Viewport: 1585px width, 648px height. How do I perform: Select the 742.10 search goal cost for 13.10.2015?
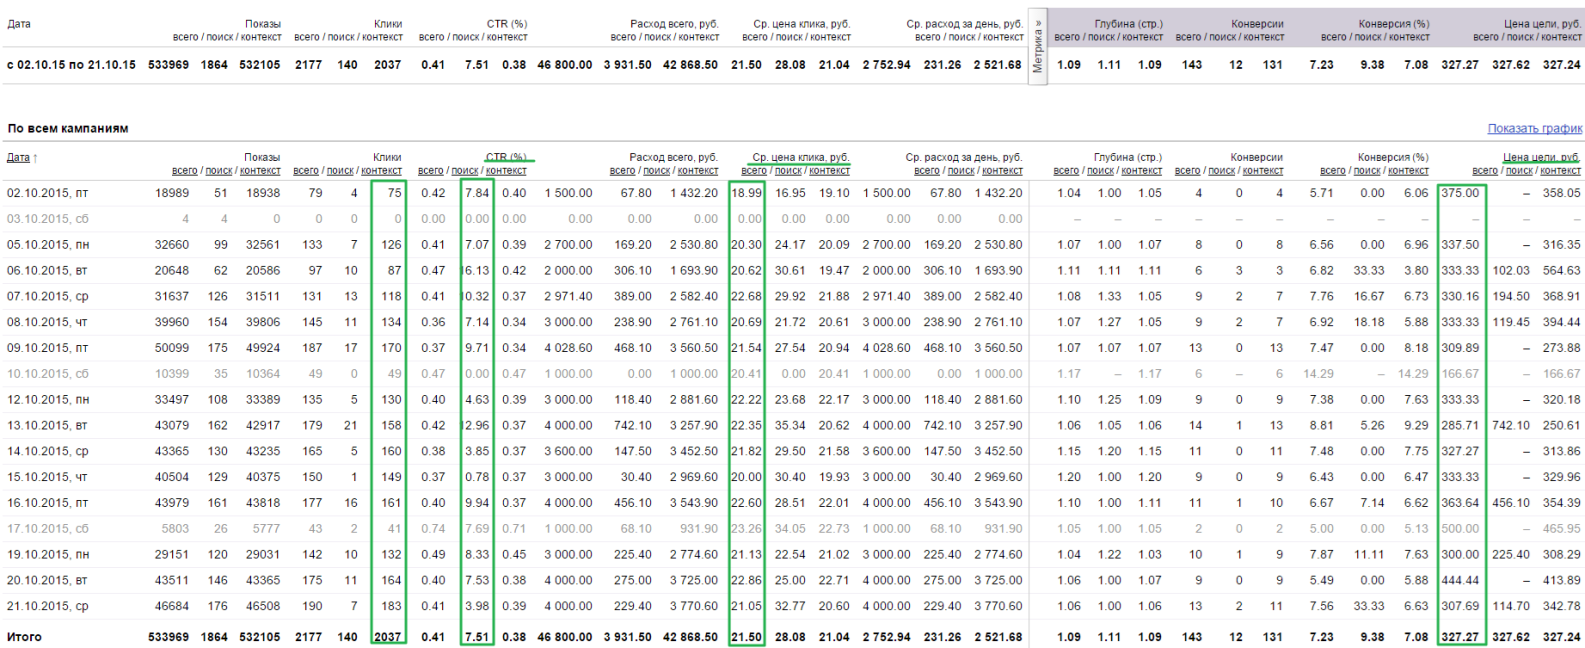1511,425
